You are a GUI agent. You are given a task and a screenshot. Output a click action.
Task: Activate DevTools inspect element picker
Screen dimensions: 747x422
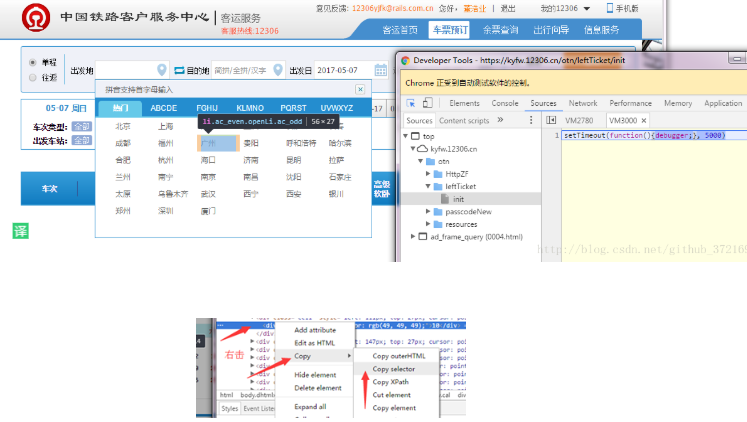[411, 103]
